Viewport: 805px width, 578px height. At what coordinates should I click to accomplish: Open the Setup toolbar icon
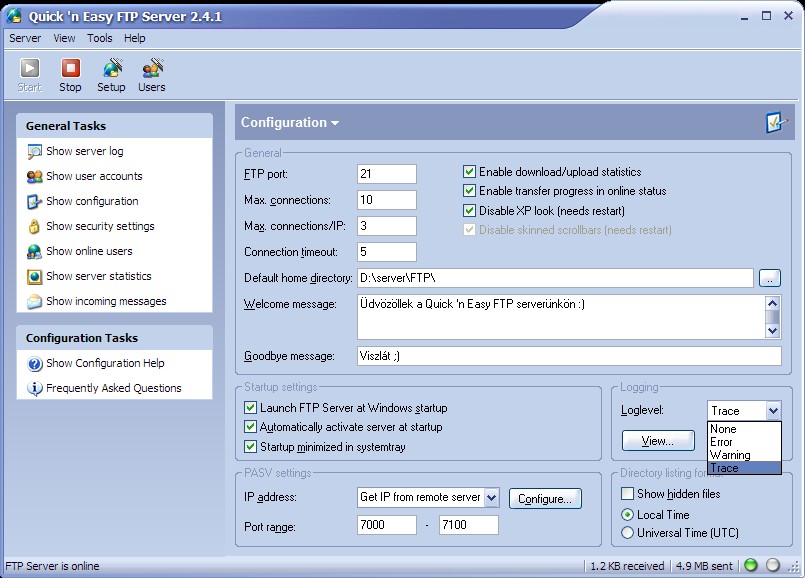[111, 68]
